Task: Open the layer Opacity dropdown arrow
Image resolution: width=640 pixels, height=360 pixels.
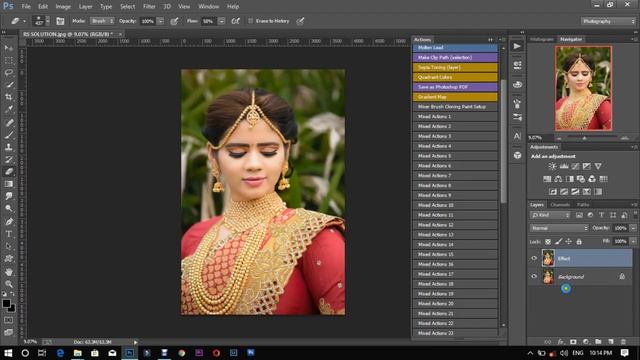Action: 633,228
